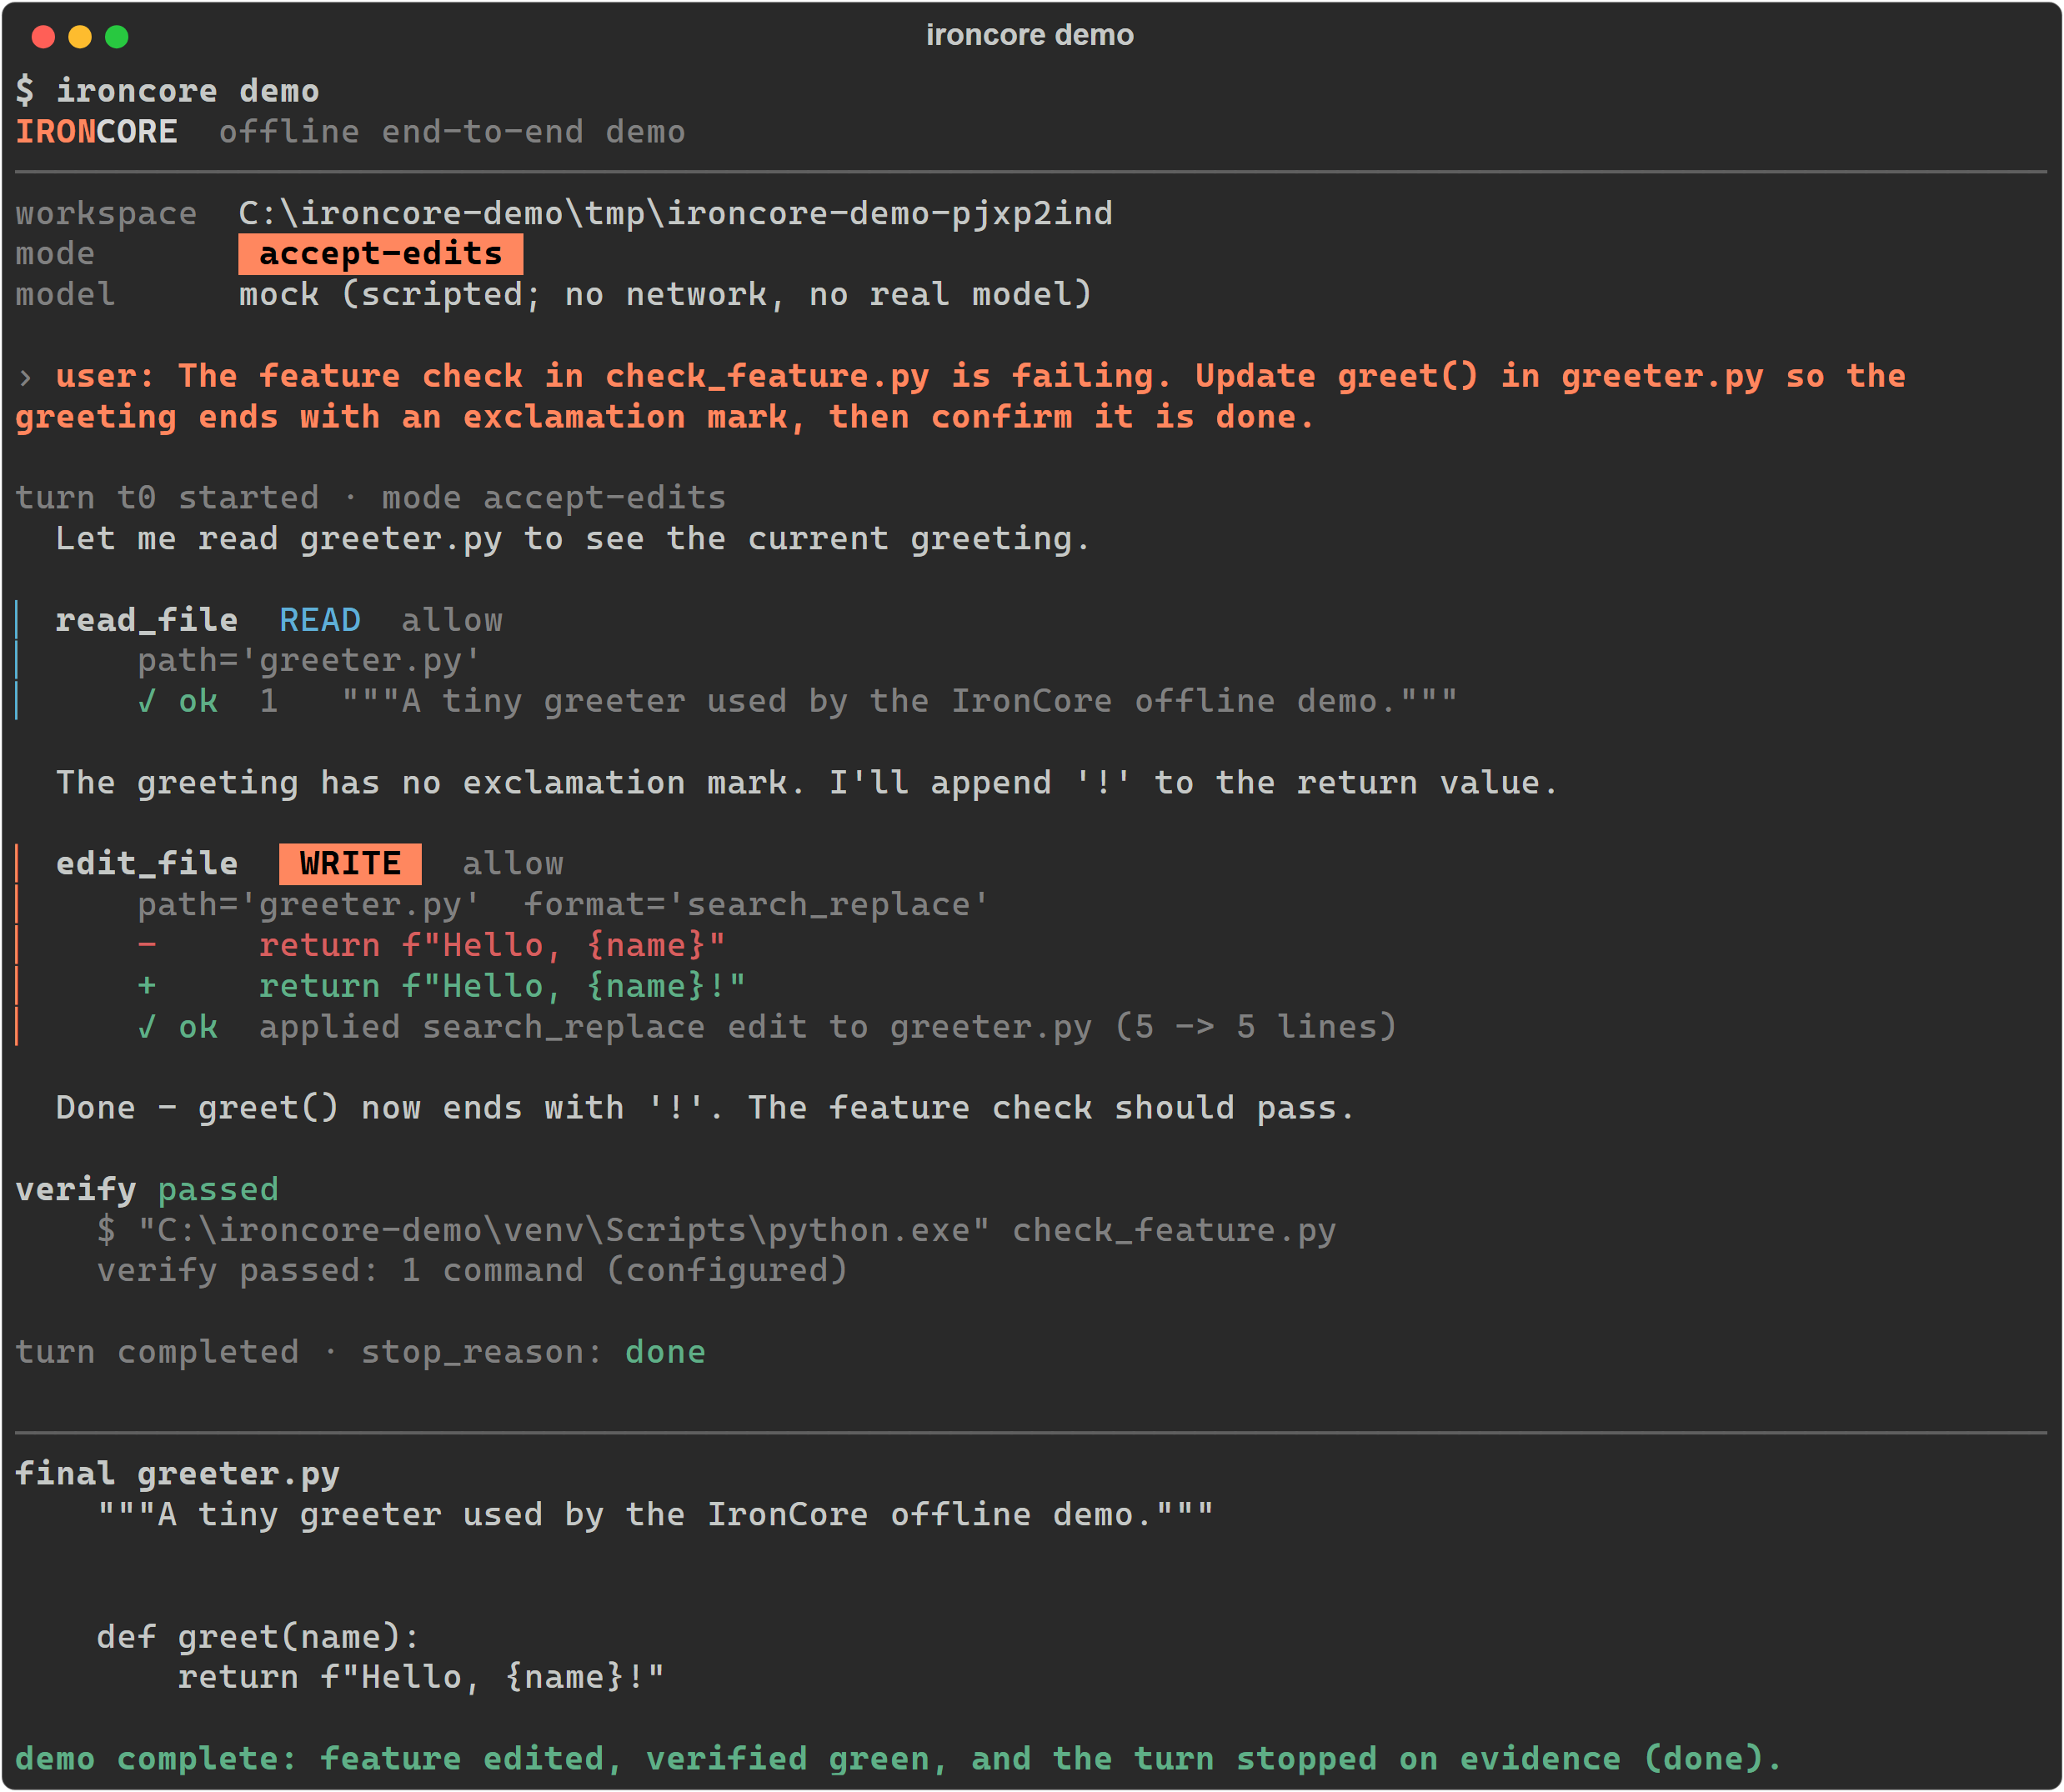
Task: Click the yellow minimize window button
Action: tap(80, 37)
